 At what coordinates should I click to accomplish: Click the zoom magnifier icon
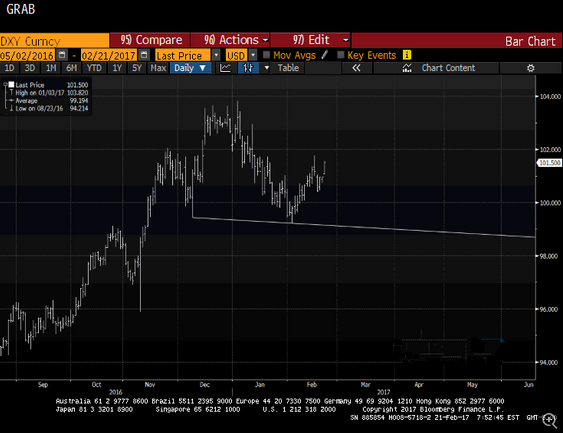[x=549, y=420]
